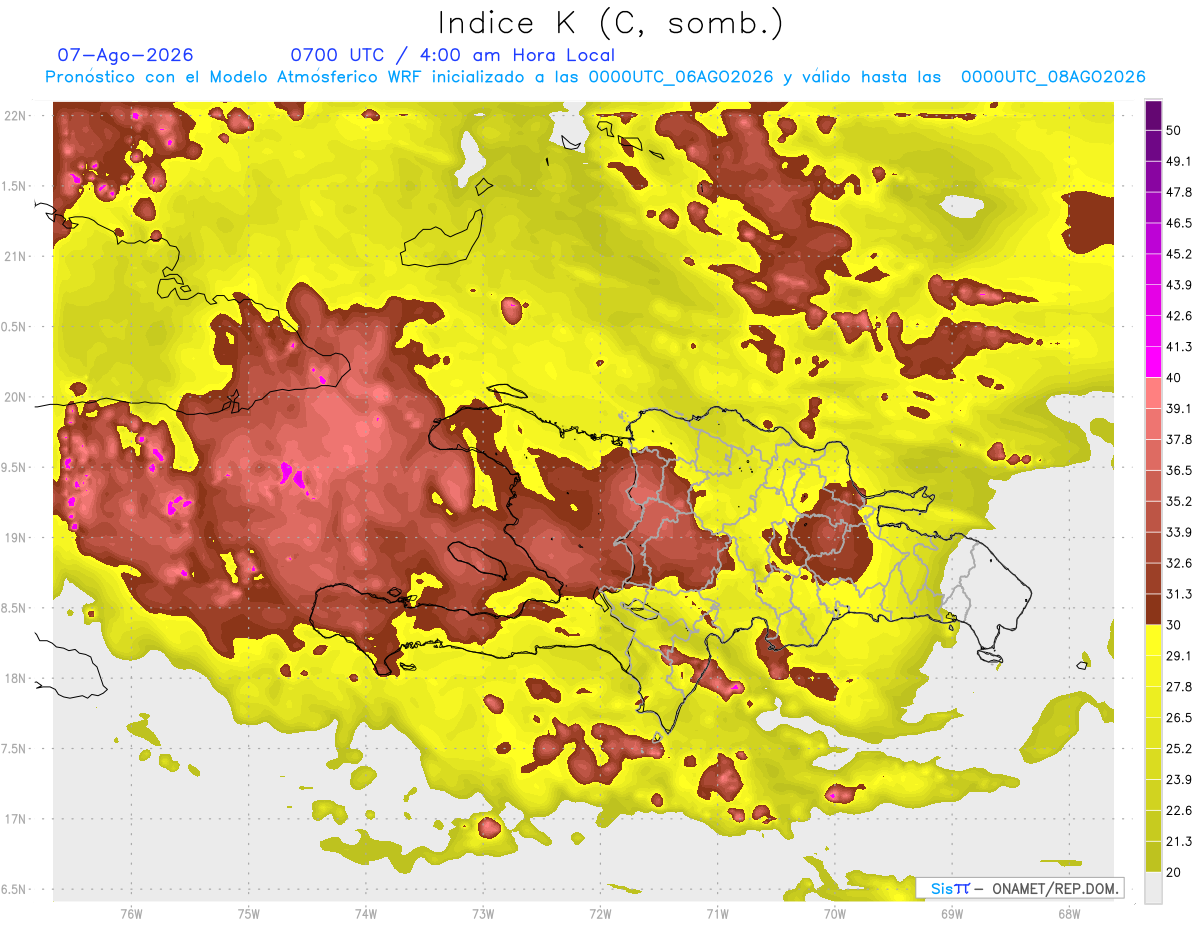Click the legend value '35.2'

[1179, 501]
